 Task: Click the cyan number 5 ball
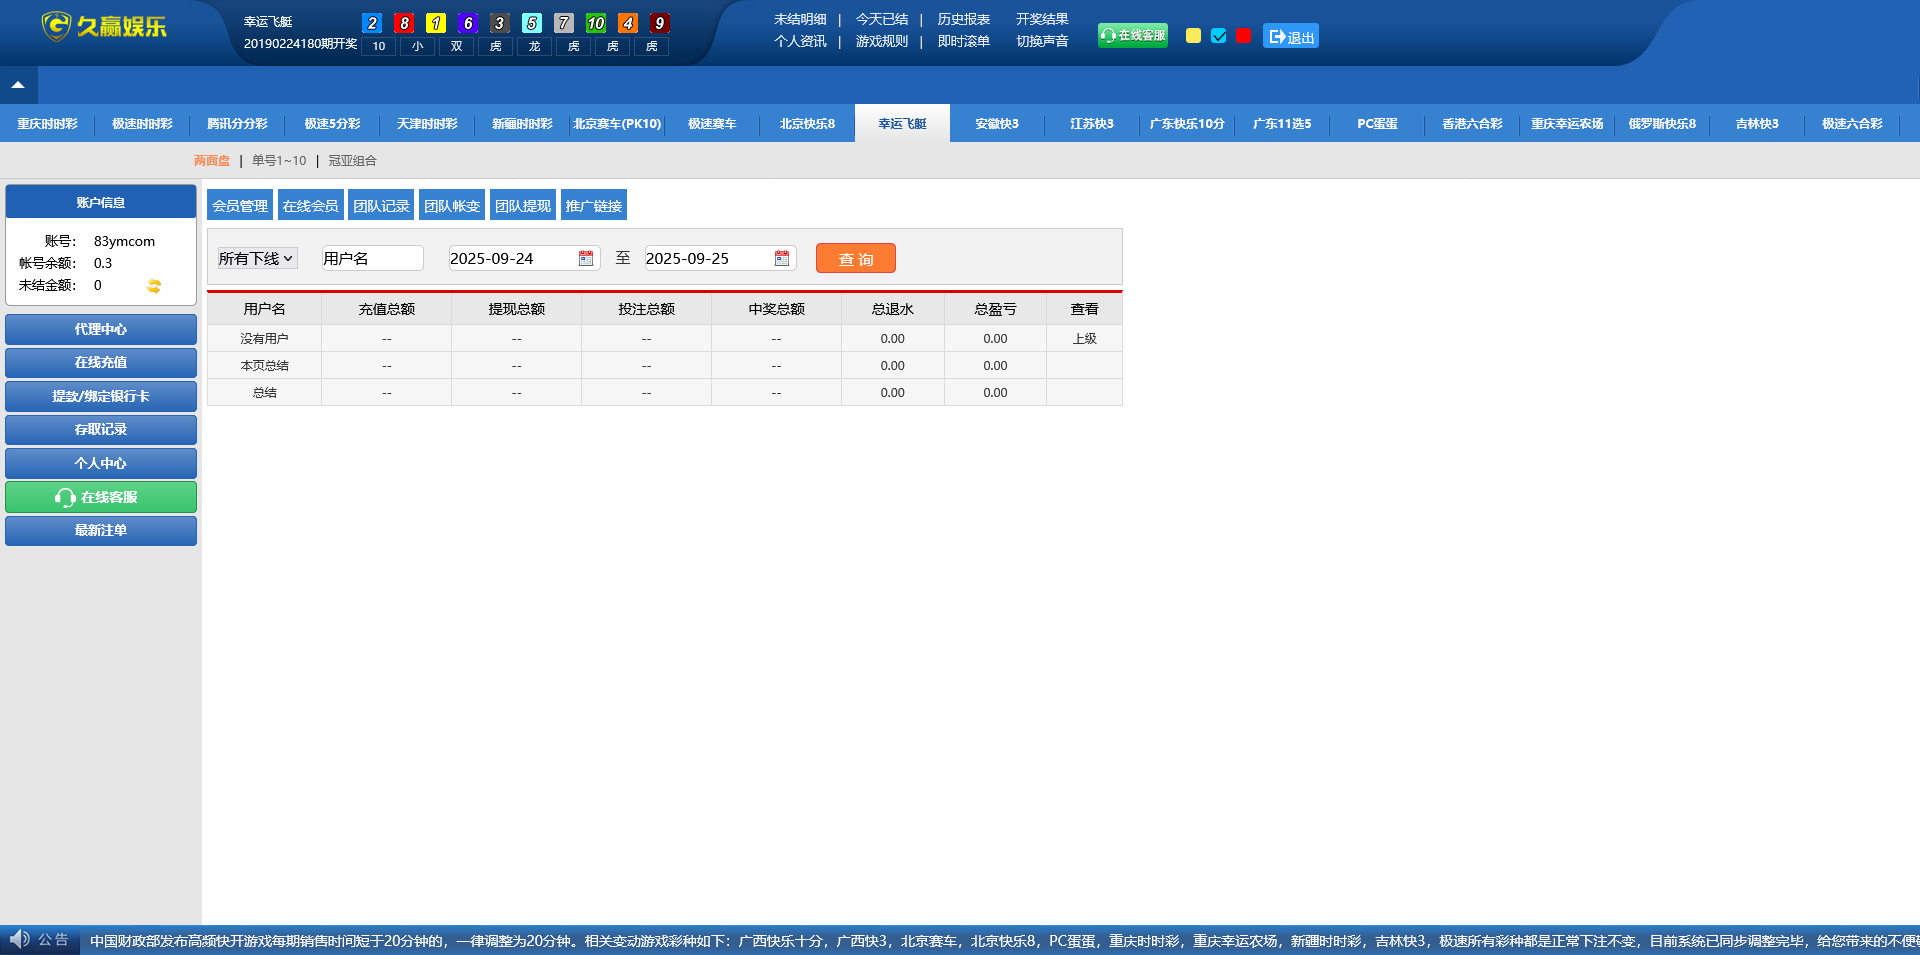coord(532,23)
